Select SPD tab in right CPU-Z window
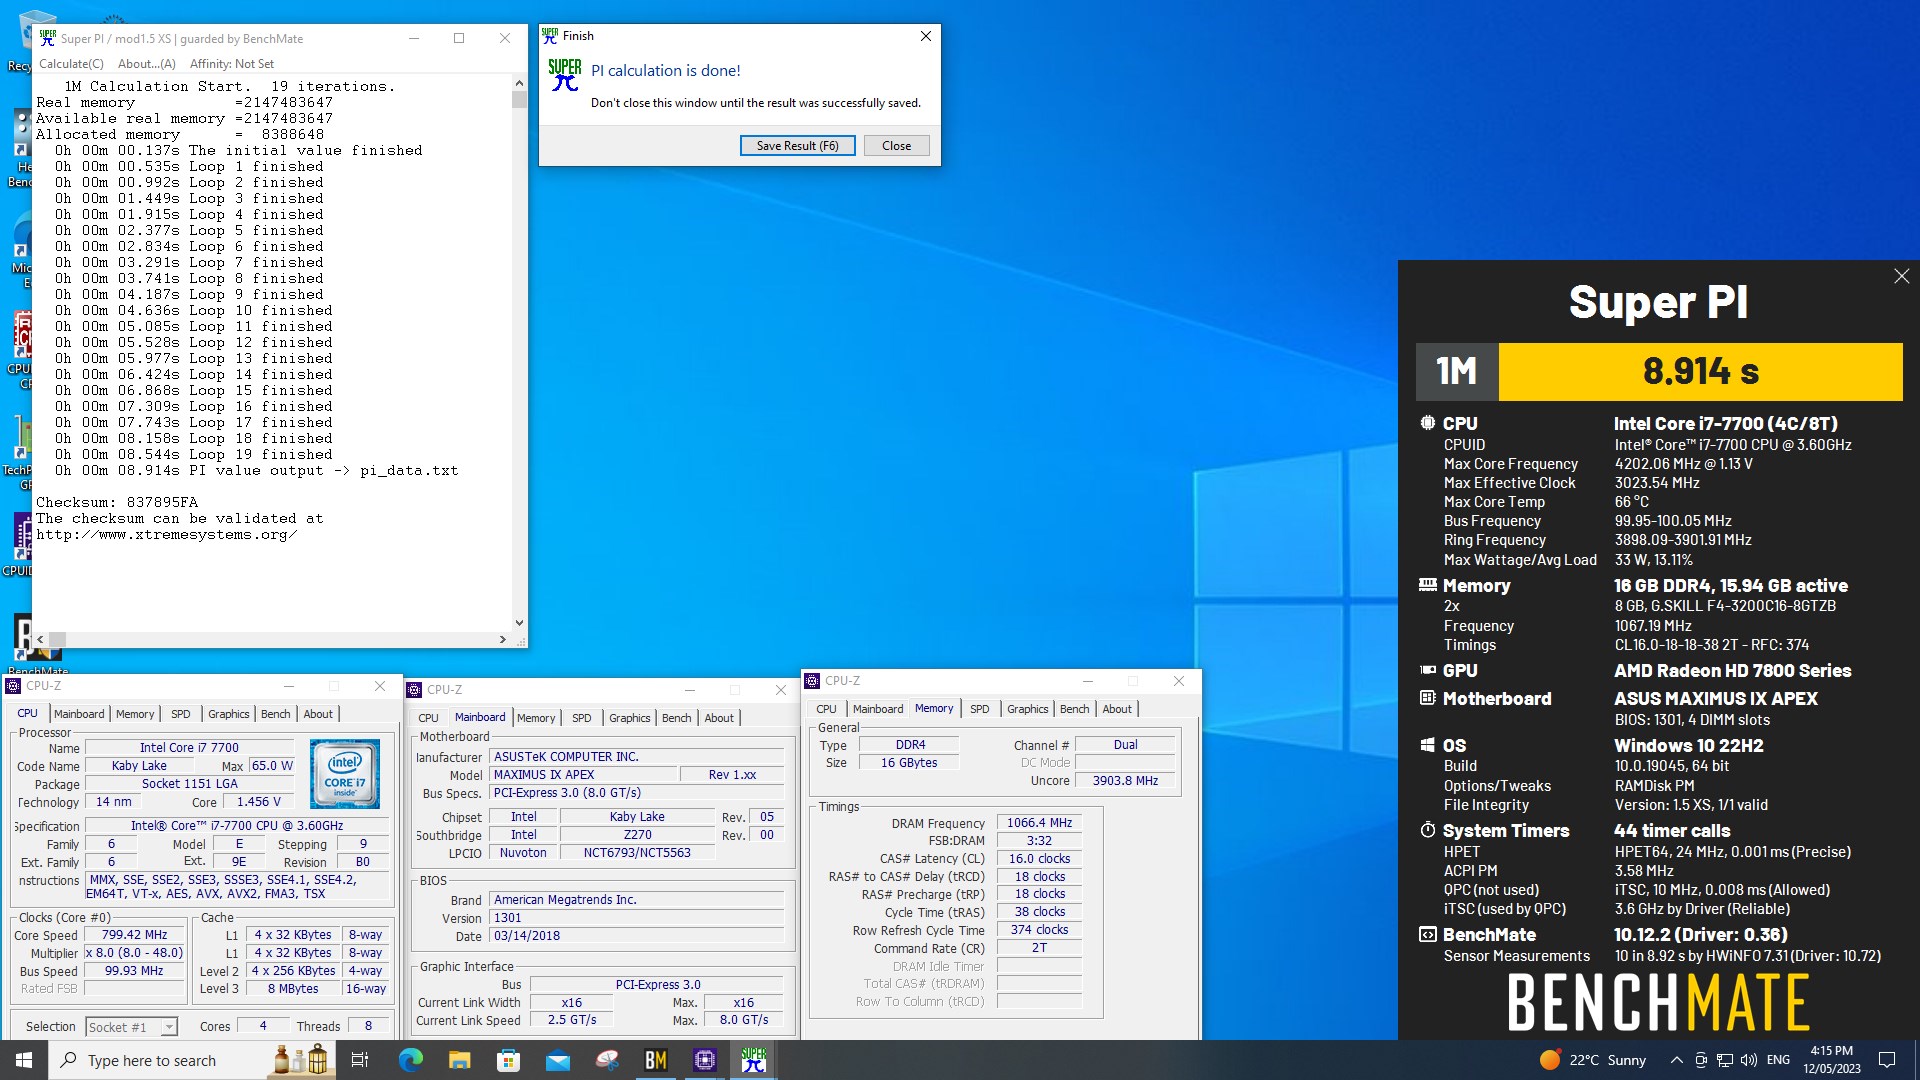 pyautogui.click(x=980, y=709)
